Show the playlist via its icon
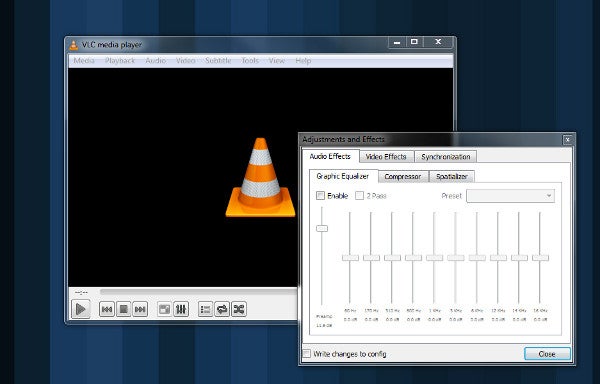Viewport: 600px width, 384px height. click(x=205, y=309)
